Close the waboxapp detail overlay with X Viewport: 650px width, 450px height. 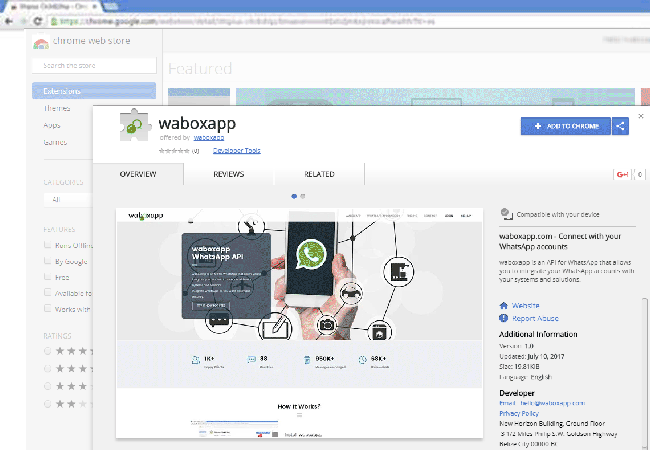[641, 116]
